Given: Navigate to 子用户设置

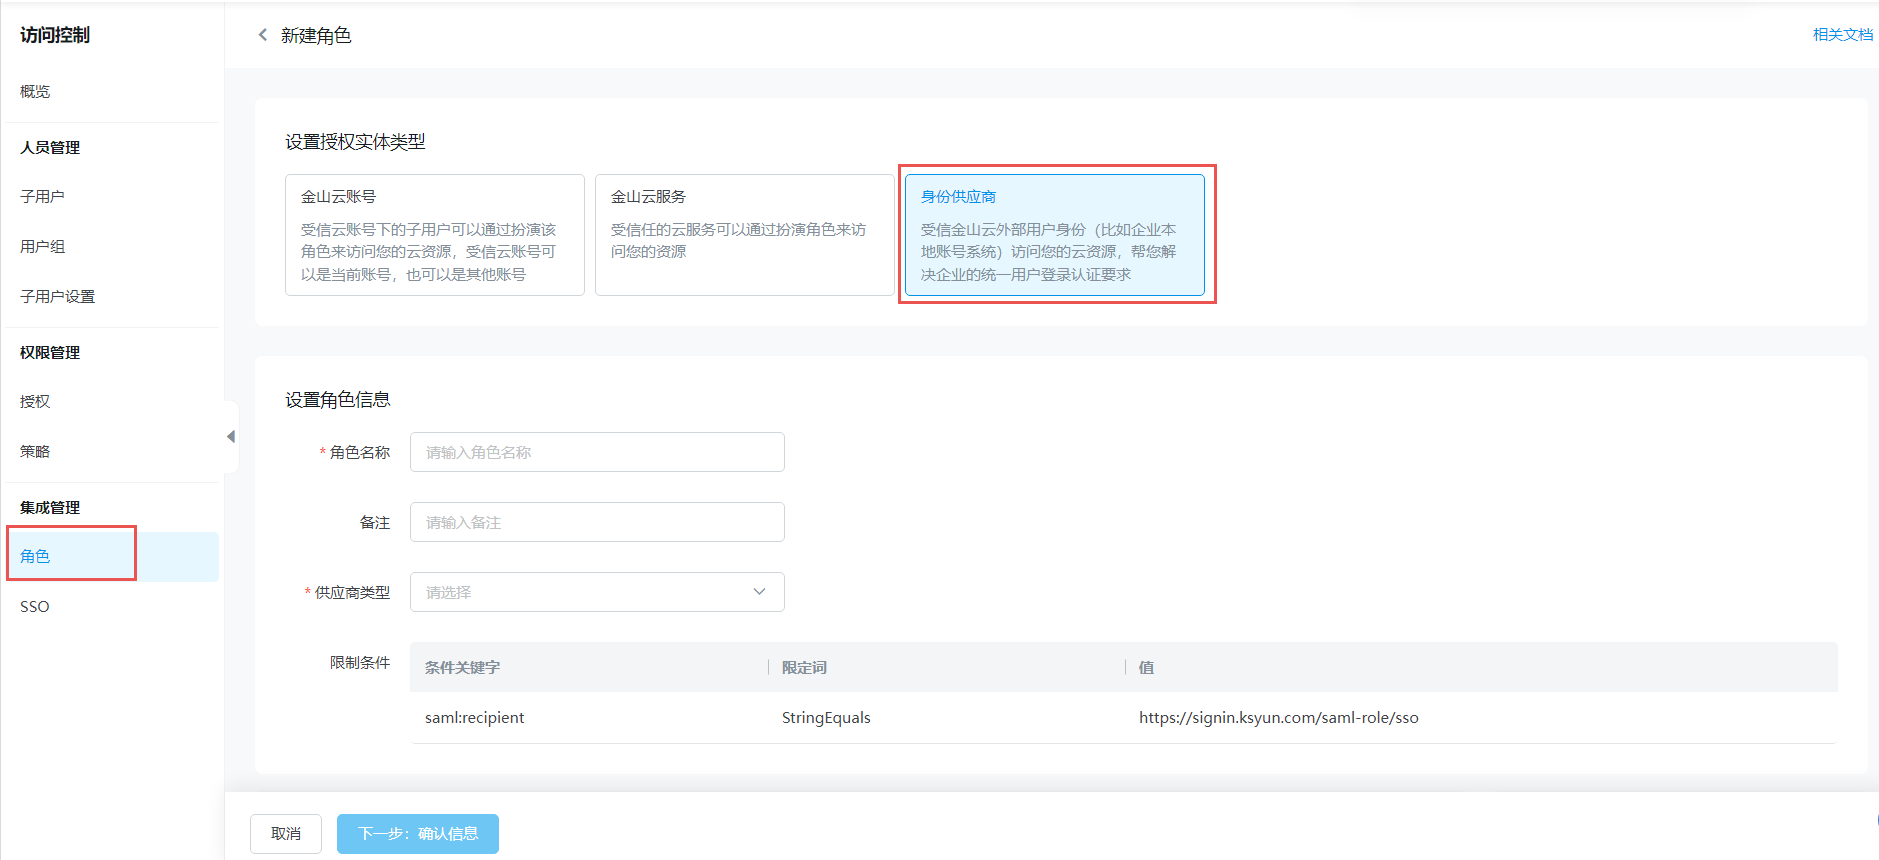Looking at the screenshot, I should [x=57, y=297].
